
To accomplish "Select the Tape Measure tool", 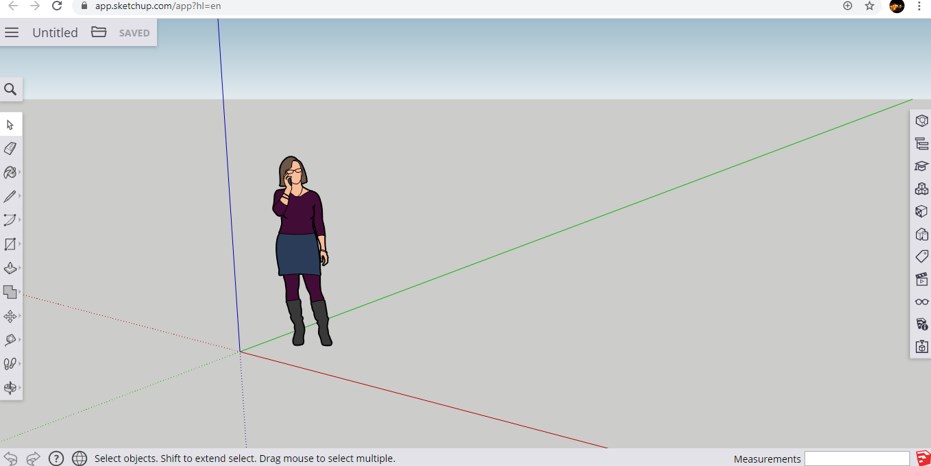I will pyautogui.click(x=10, y=340).
